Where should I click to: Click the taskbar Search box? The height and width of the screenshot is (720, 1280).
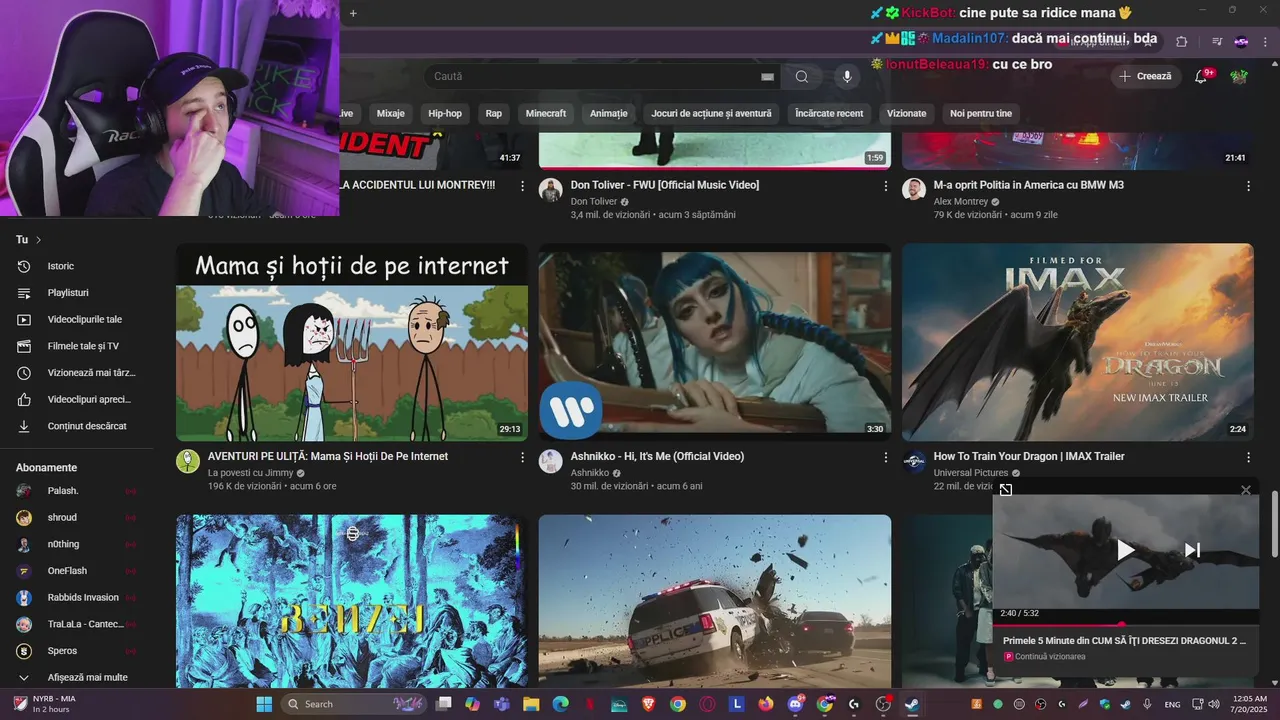353,704
